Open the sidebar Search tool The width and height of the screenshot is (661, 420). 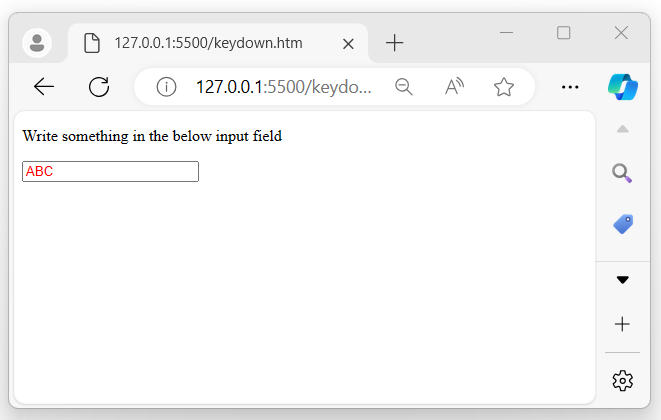click(x=623, y=174)
